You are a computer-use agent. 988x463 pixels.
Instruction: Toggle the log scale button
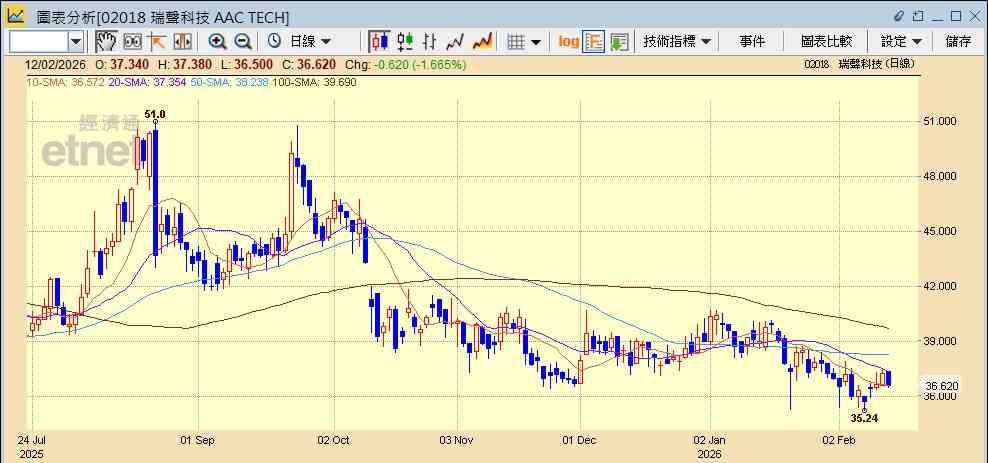pyautogui.click(x=568, y=42)
